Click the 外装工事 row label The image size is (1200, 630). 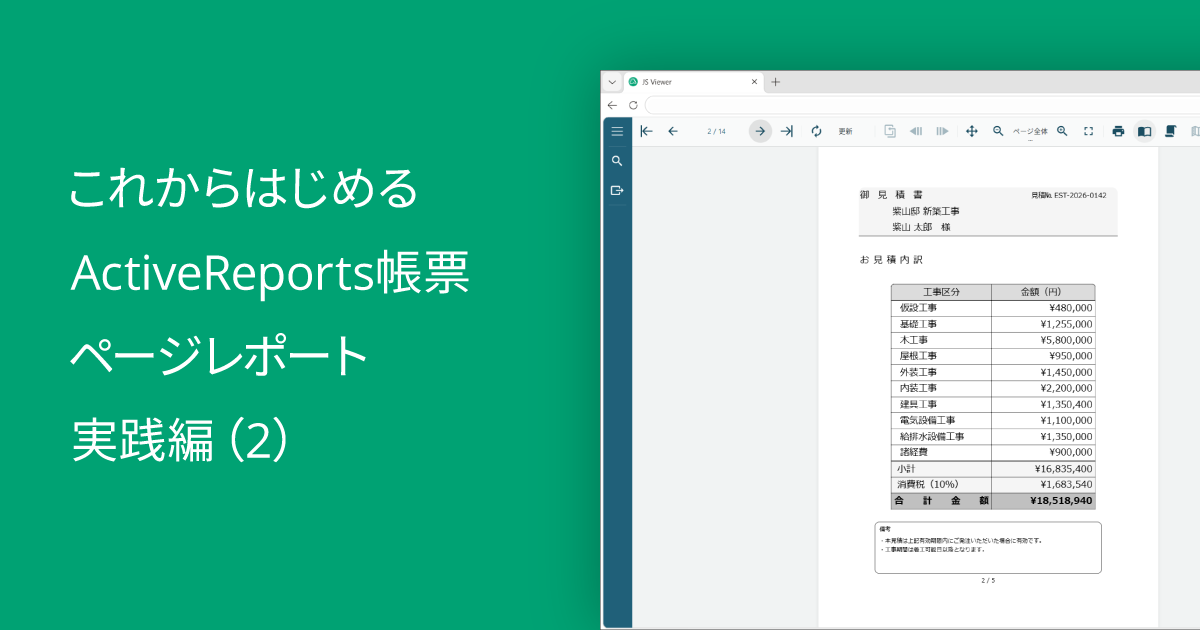coord(918,372)
